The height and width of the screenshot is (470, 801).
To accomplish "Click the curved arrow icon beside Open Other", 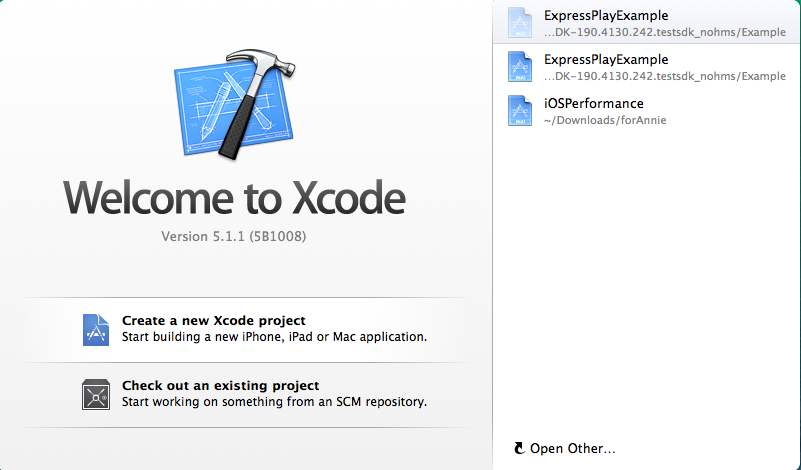I will pyautogui.click(x=518, y=449).
